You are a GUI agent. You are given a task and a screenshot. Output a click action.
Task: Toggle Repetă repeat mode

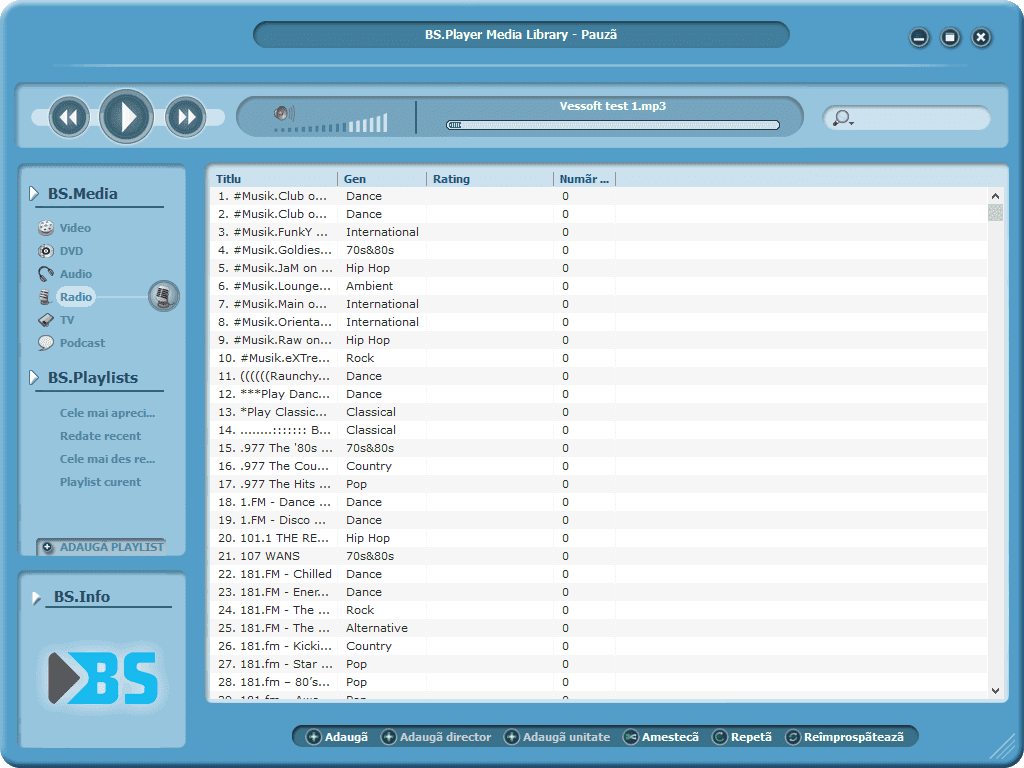(742, 737)
